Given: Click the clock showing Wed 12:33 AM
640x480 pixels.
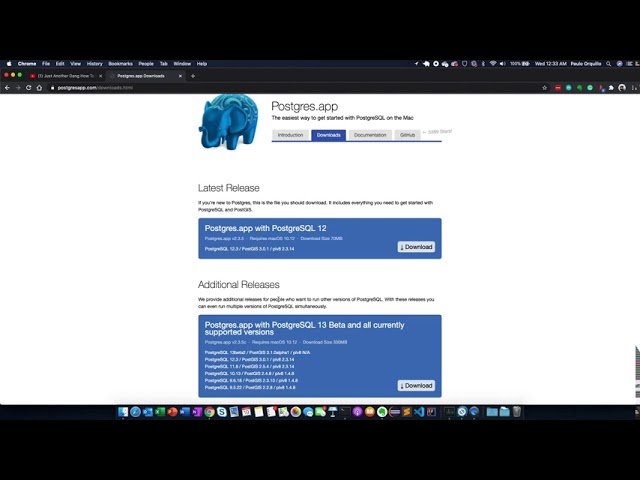Looking at the screenshot, I should click(551, 64).
